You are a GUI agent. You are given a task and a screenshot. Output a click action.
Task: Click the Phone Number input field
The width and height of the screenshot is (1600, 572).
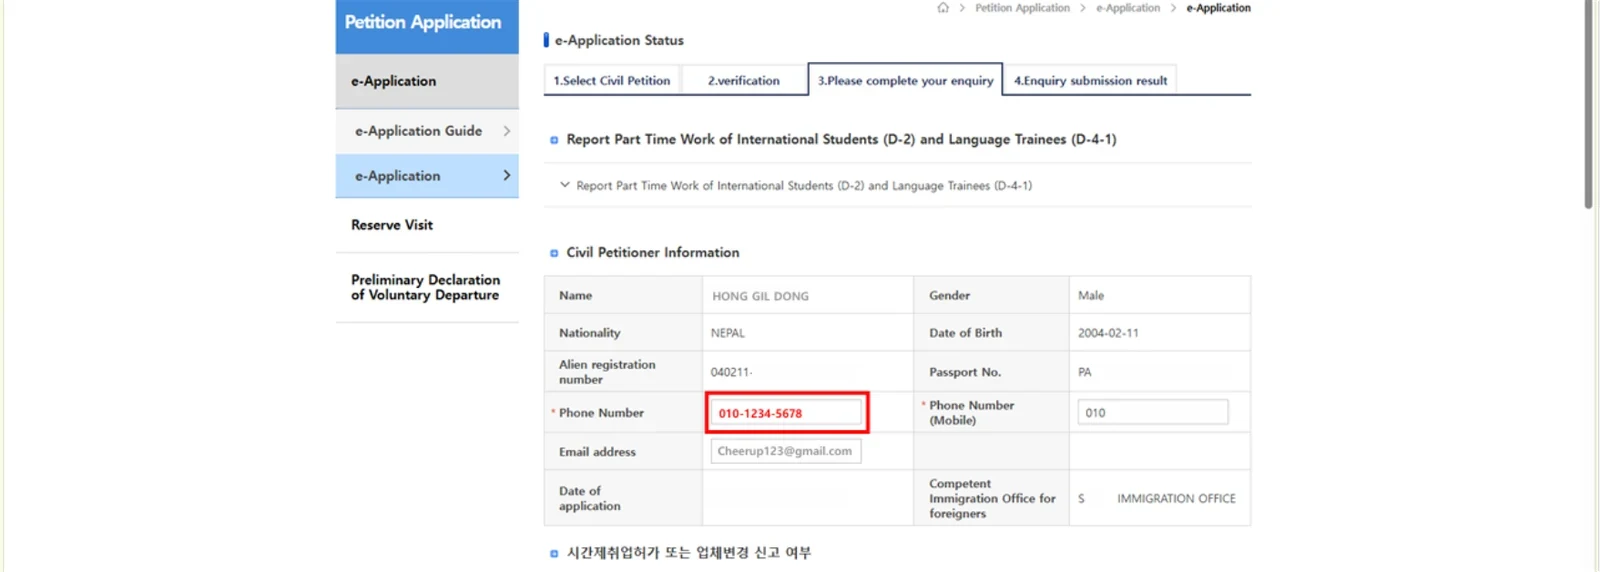(785, 413)
